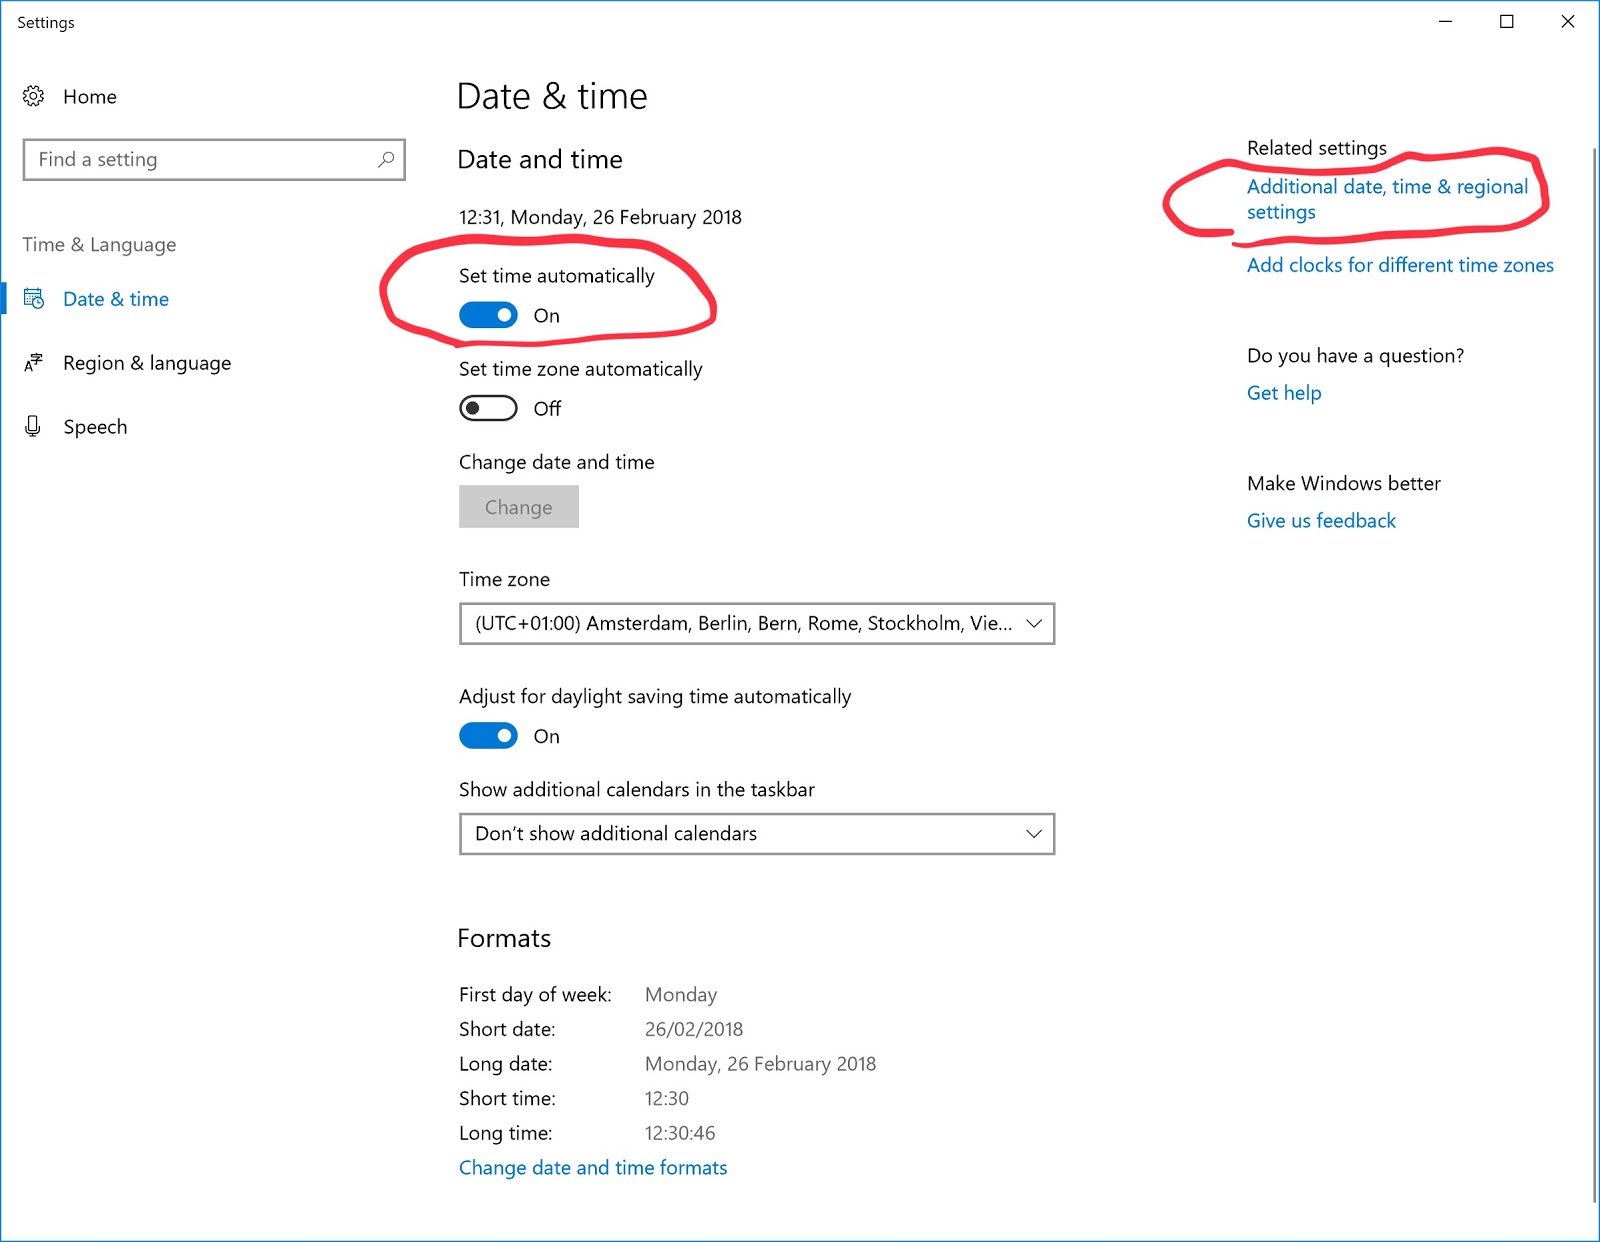Viewport: 1600px width, 1242px height.
Task: Select Date & time in sidebar
Action: pyautogui.click(x=116, y=299)
